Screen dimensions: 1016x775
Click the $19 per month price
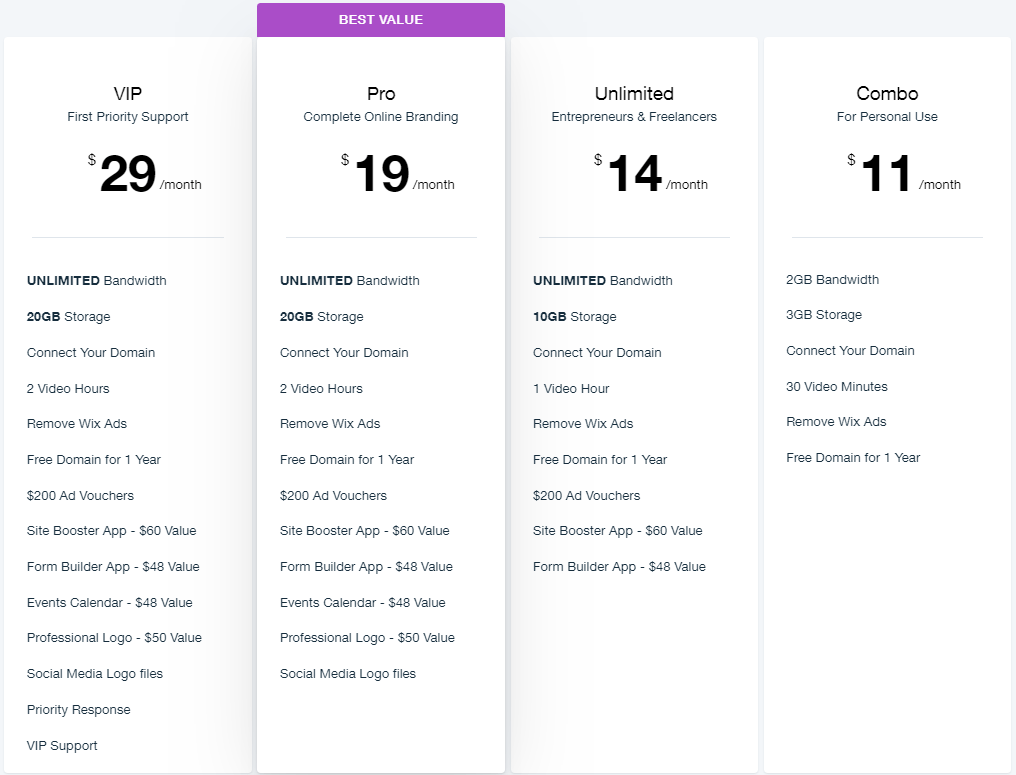click(x=398, y=174)
